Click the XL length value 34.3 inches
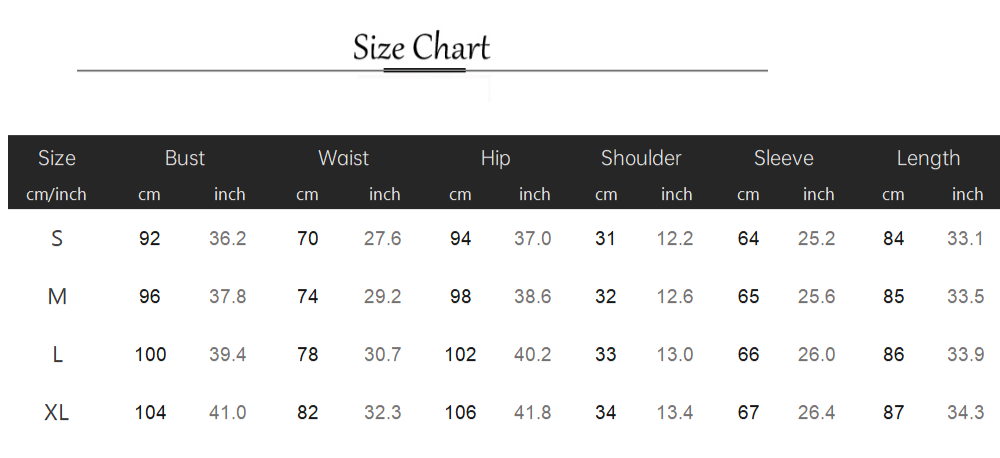 [x=966, y=412]
